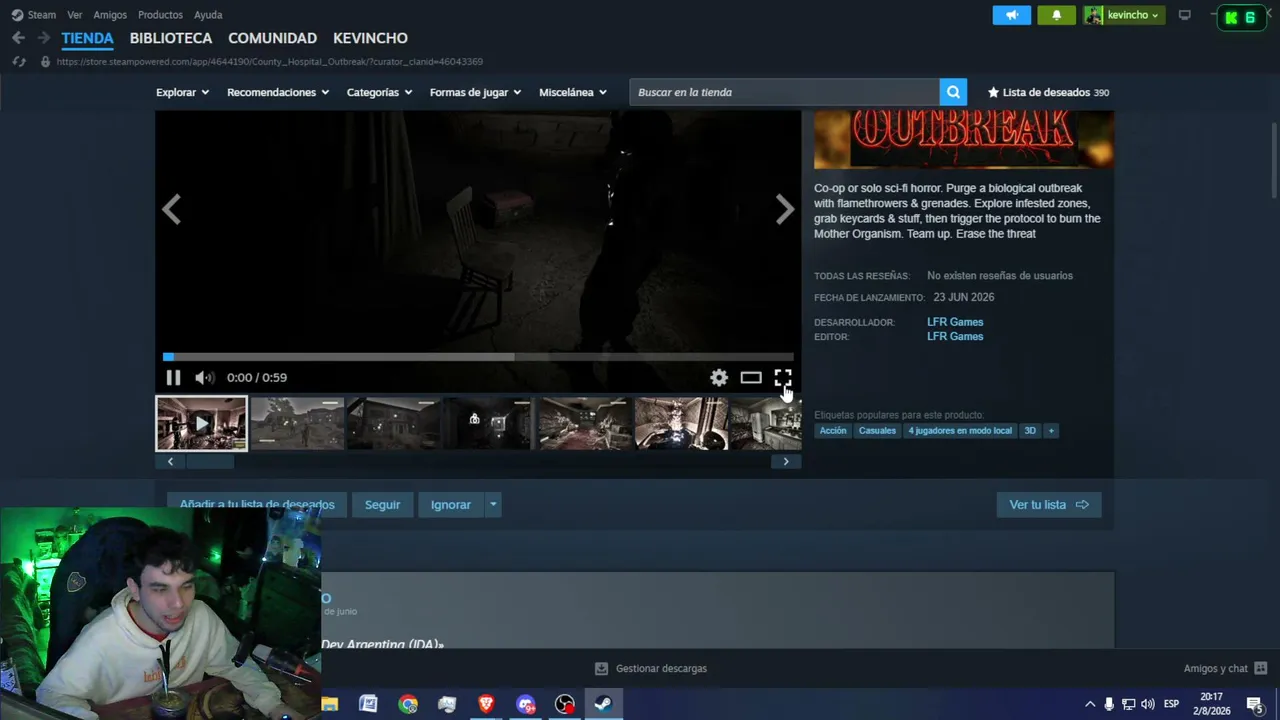Screen dimensions: 1280x720
Task: Open the notifications bell
Action: coord(1057,15)
